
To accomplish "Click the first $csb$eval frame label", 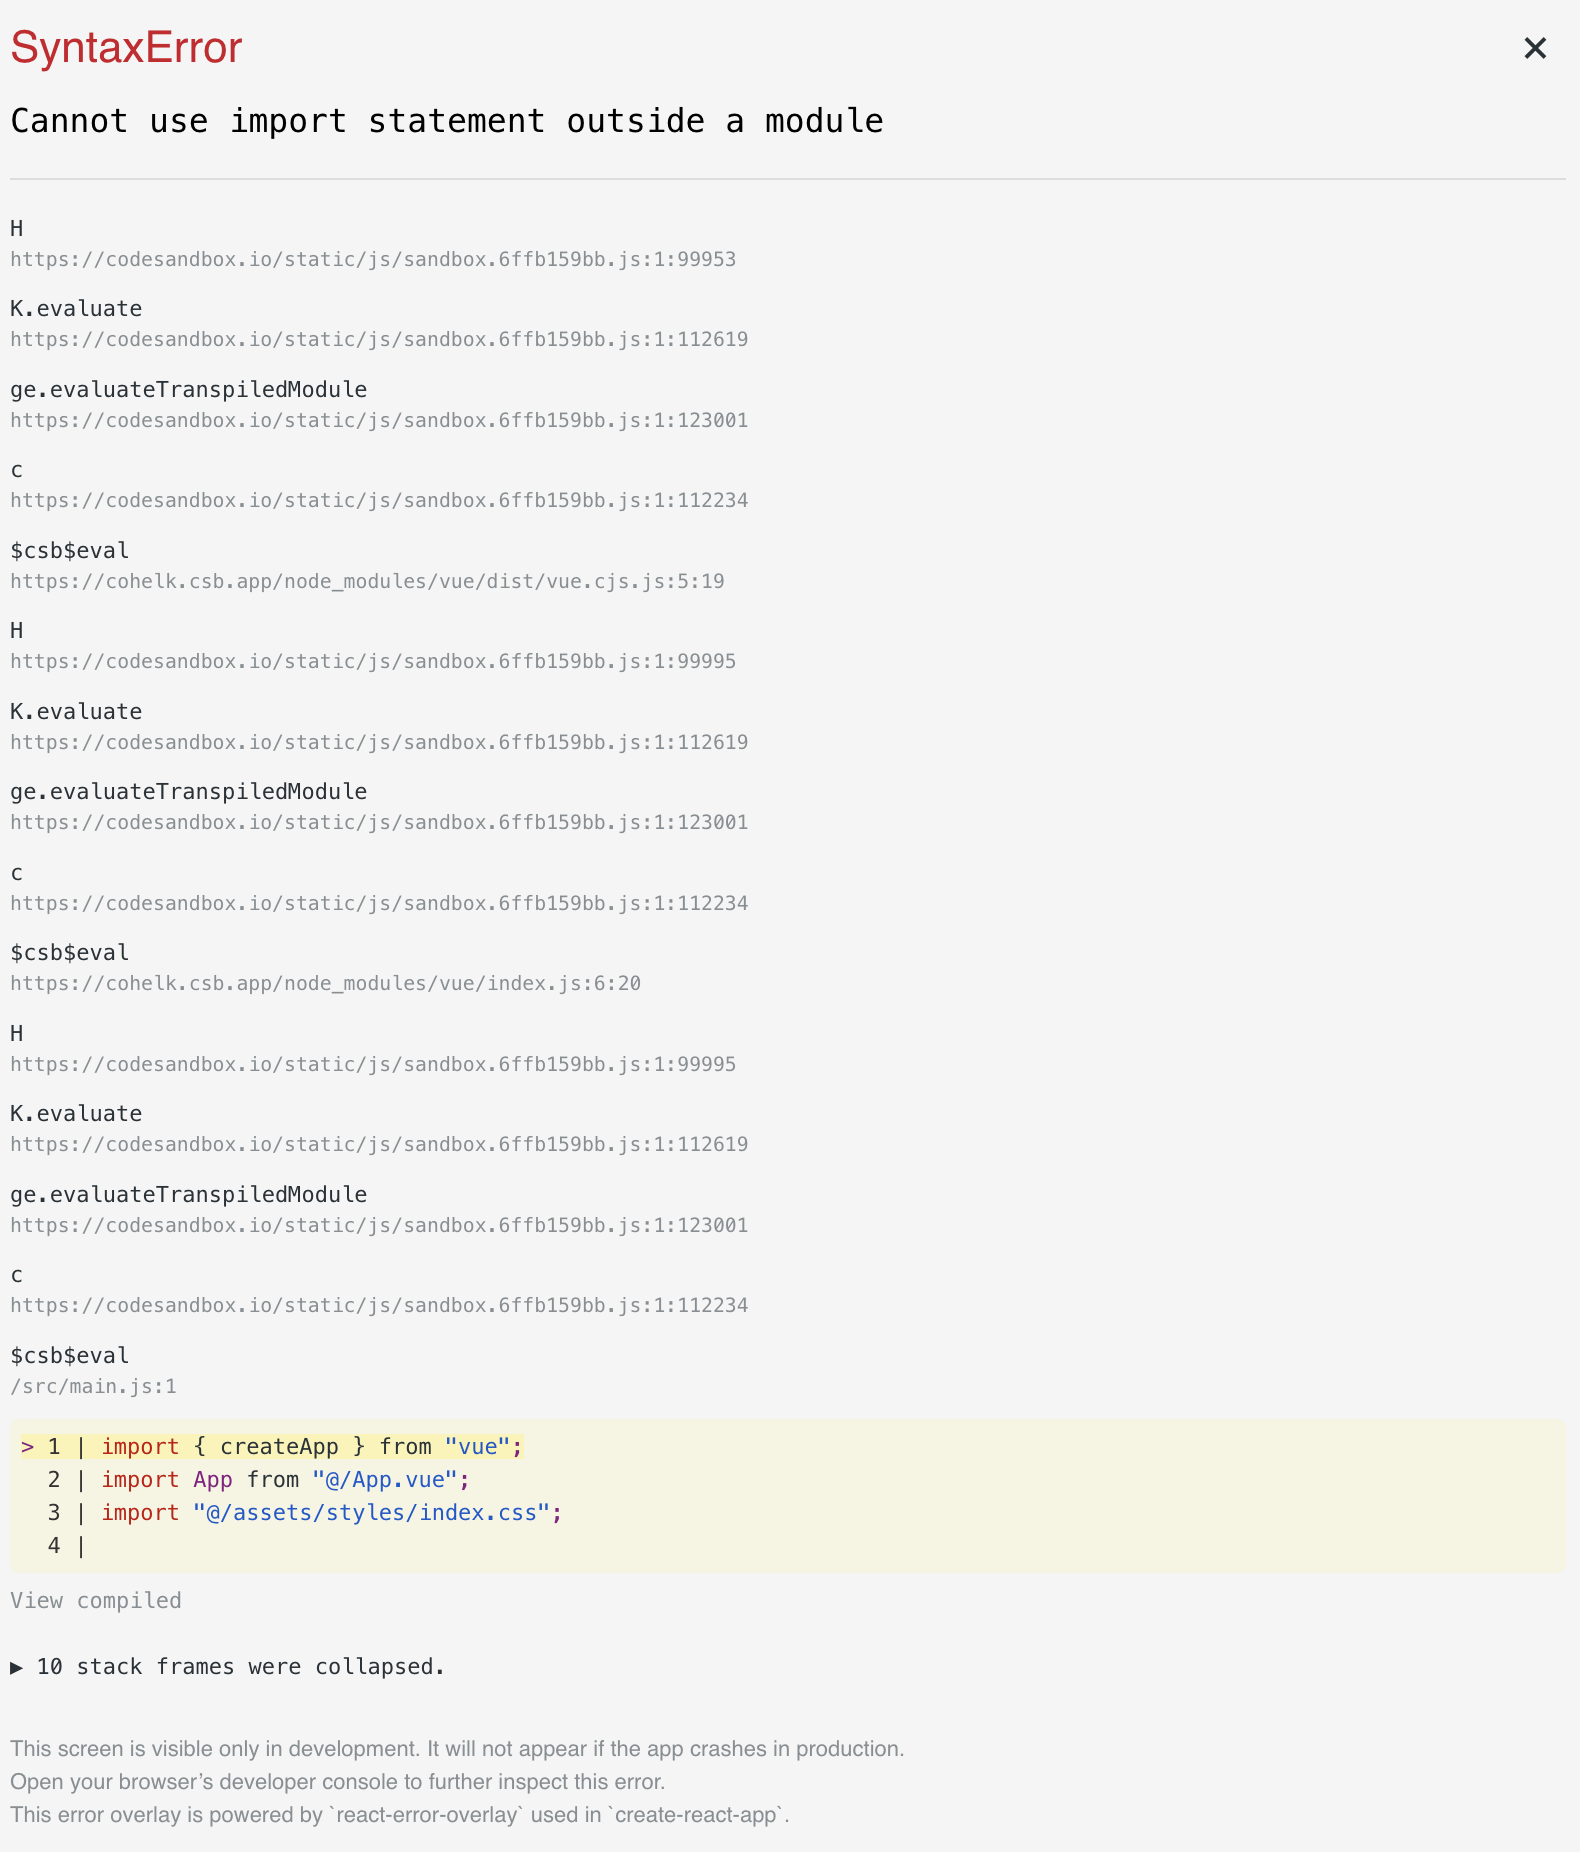I will [x=70, y=550].
